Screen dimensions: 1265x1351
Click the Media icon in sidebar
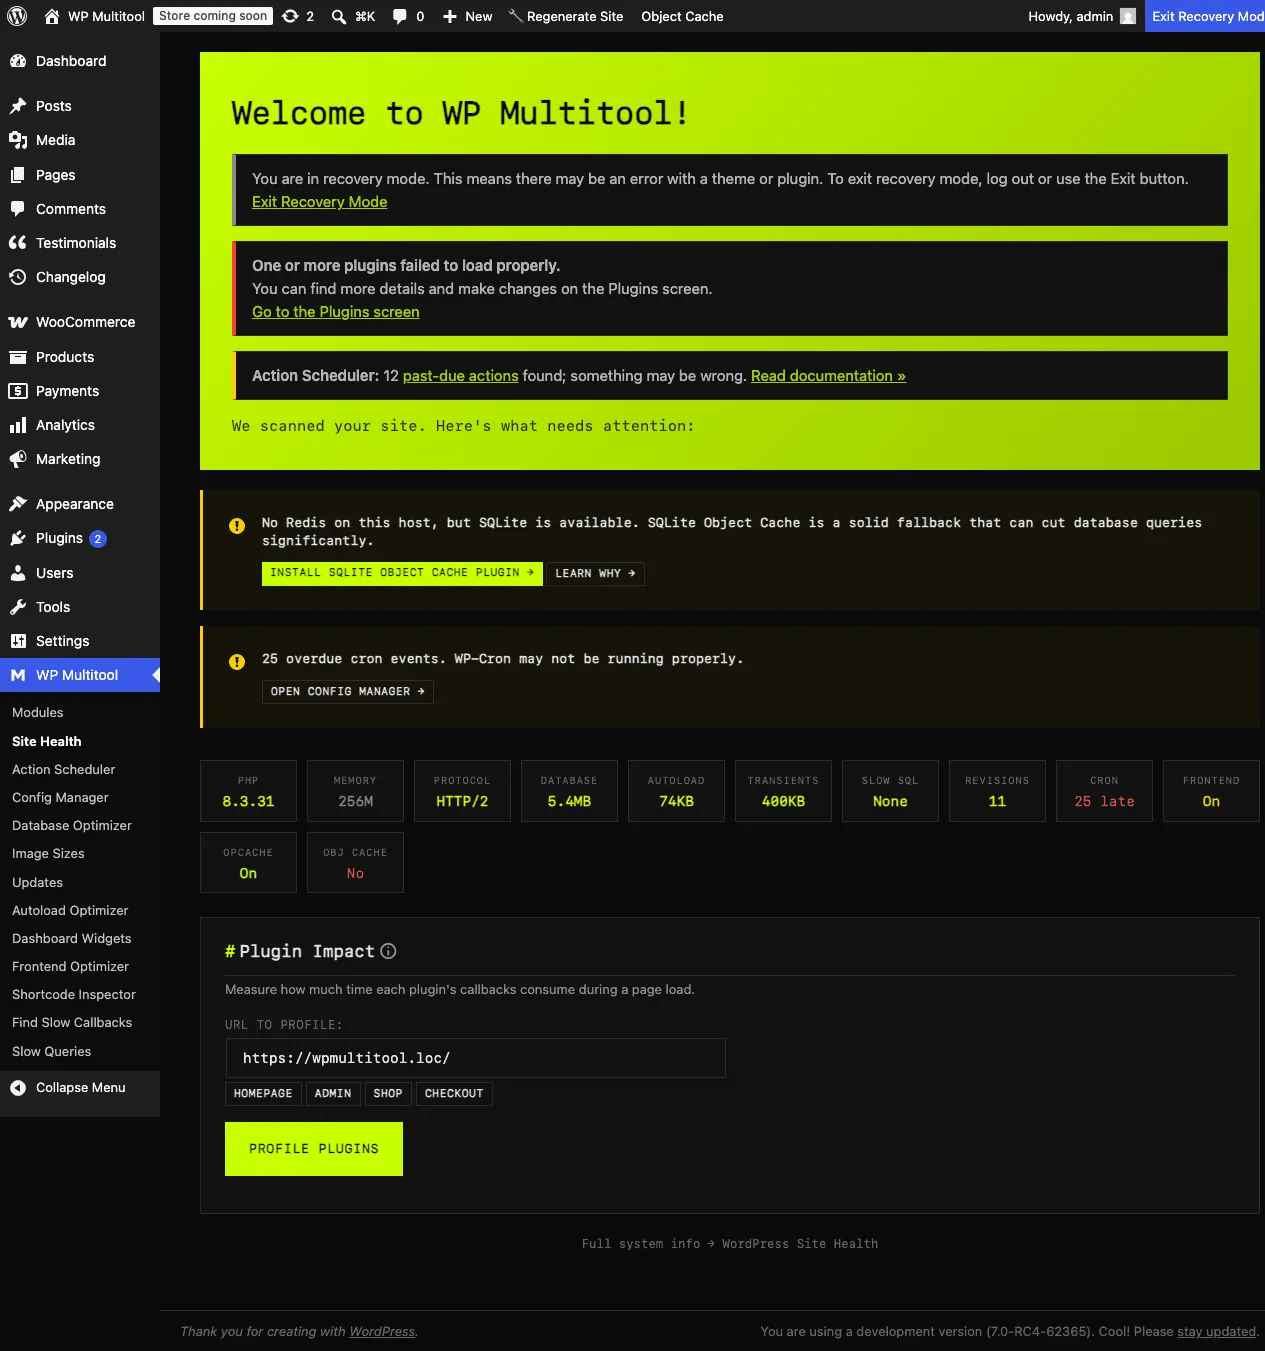coord(18,140)
